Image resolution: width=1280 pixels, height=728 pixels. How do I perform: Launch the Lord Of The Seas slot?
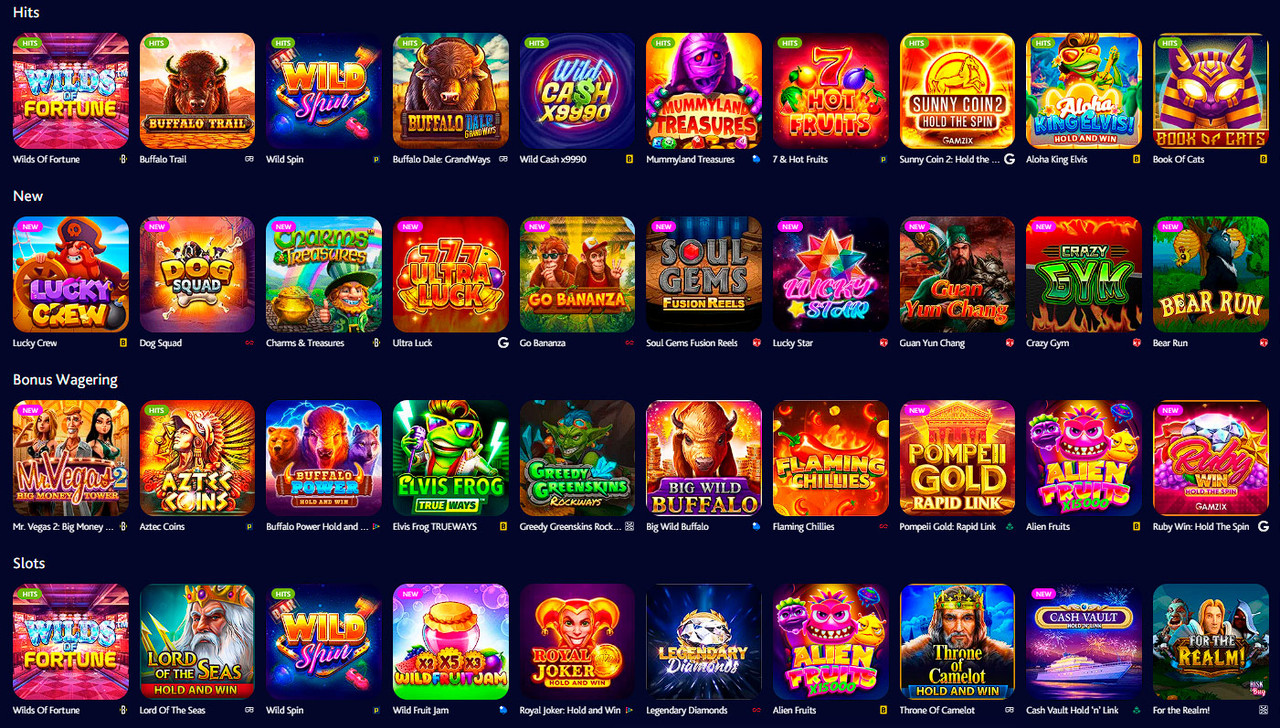point(197,642)
